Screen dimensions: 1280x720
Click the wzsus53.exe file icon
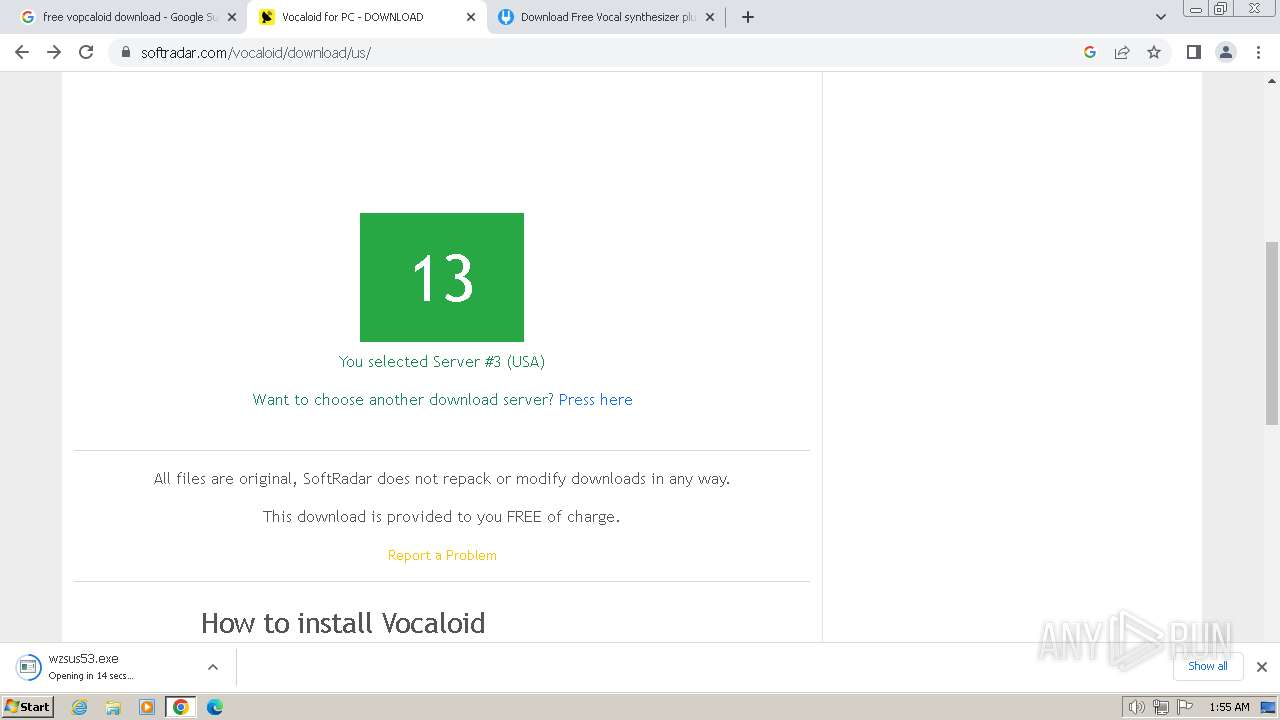[x=28, y=667]
